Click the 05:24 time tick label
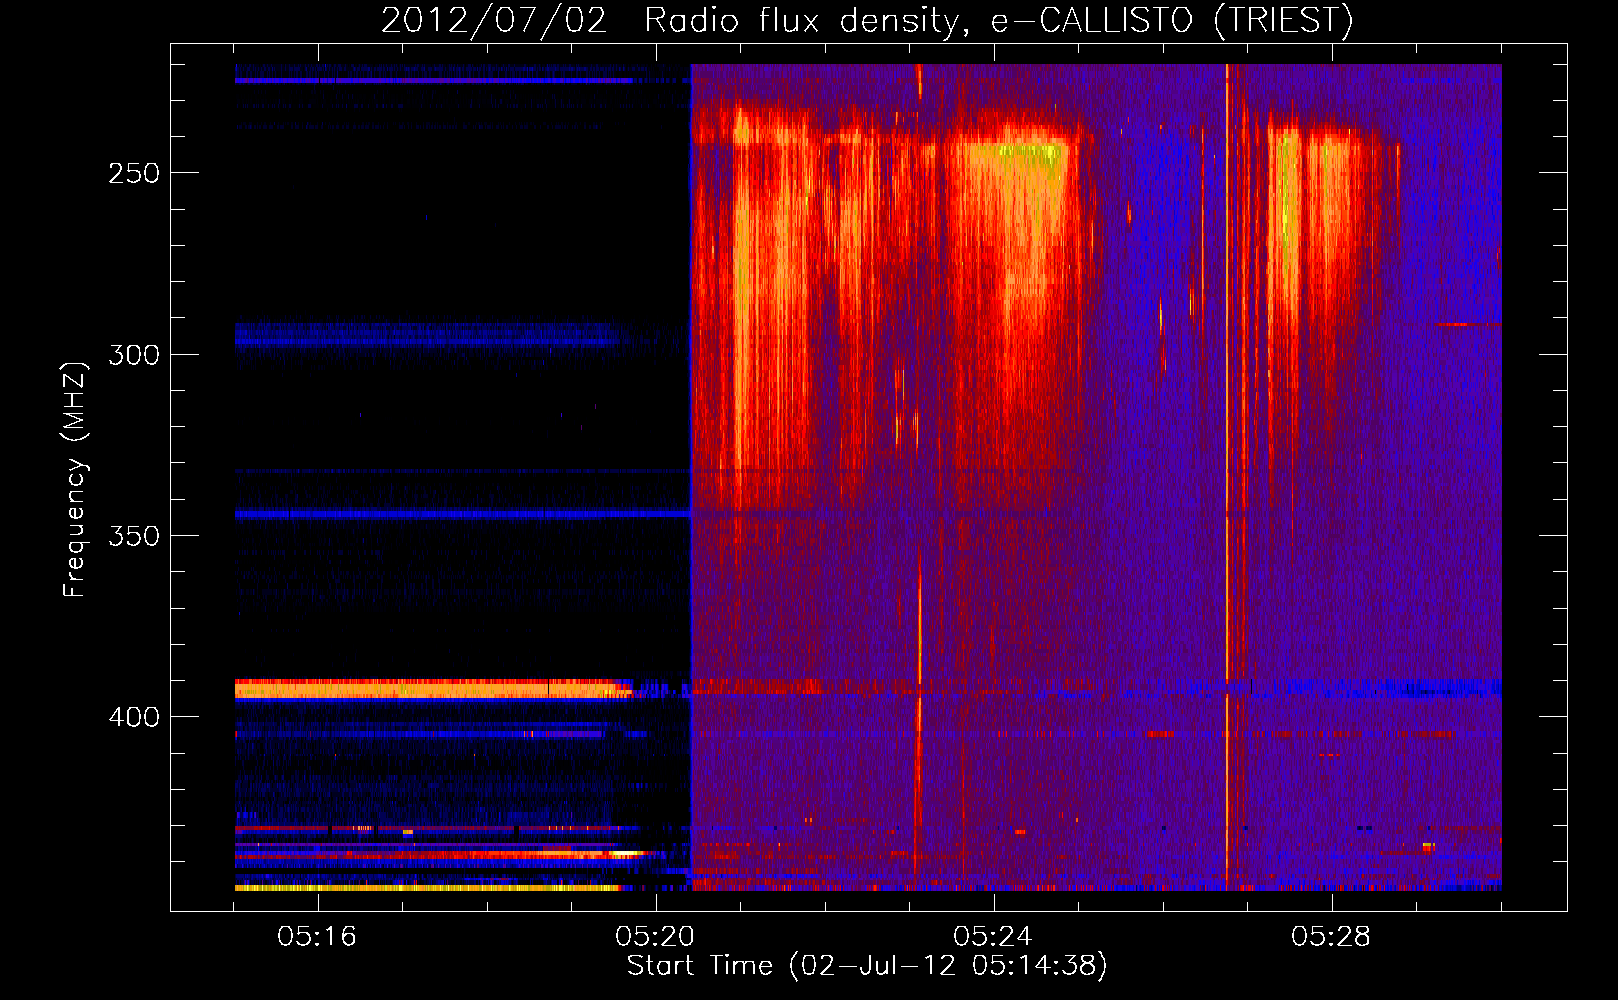The width and height of the screenshot is (1618, 1000). pos(993,937)
